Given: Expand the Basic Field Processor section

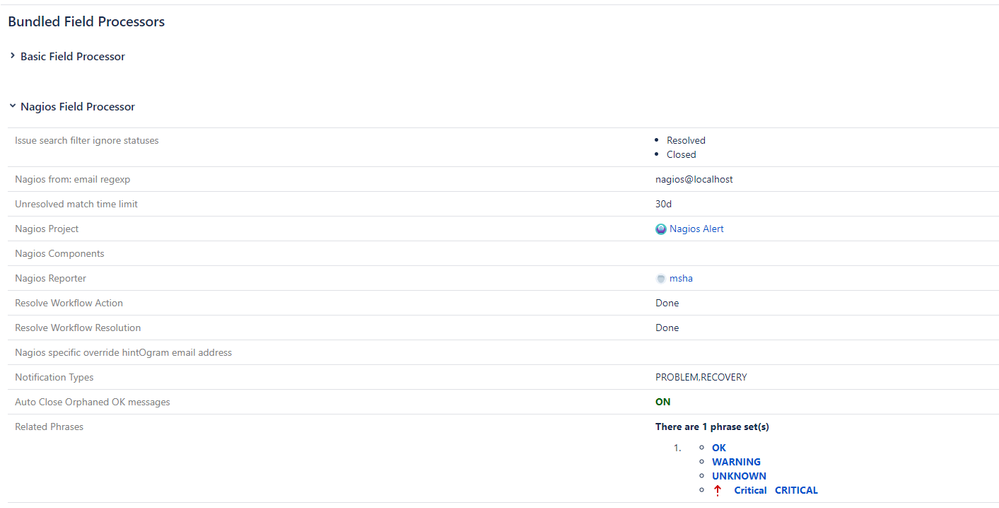Looking at the screenshot, I should coord(12,56).
